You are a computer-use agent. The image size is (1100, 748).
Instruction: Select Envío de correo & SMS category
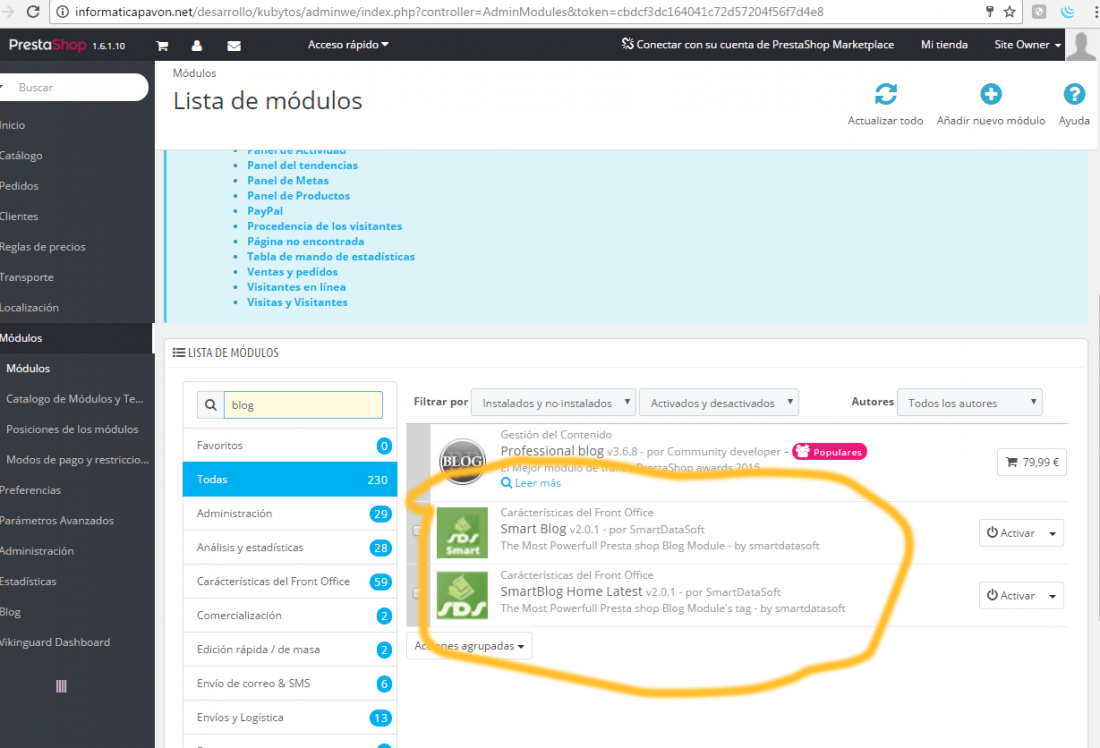click(290, 683)
